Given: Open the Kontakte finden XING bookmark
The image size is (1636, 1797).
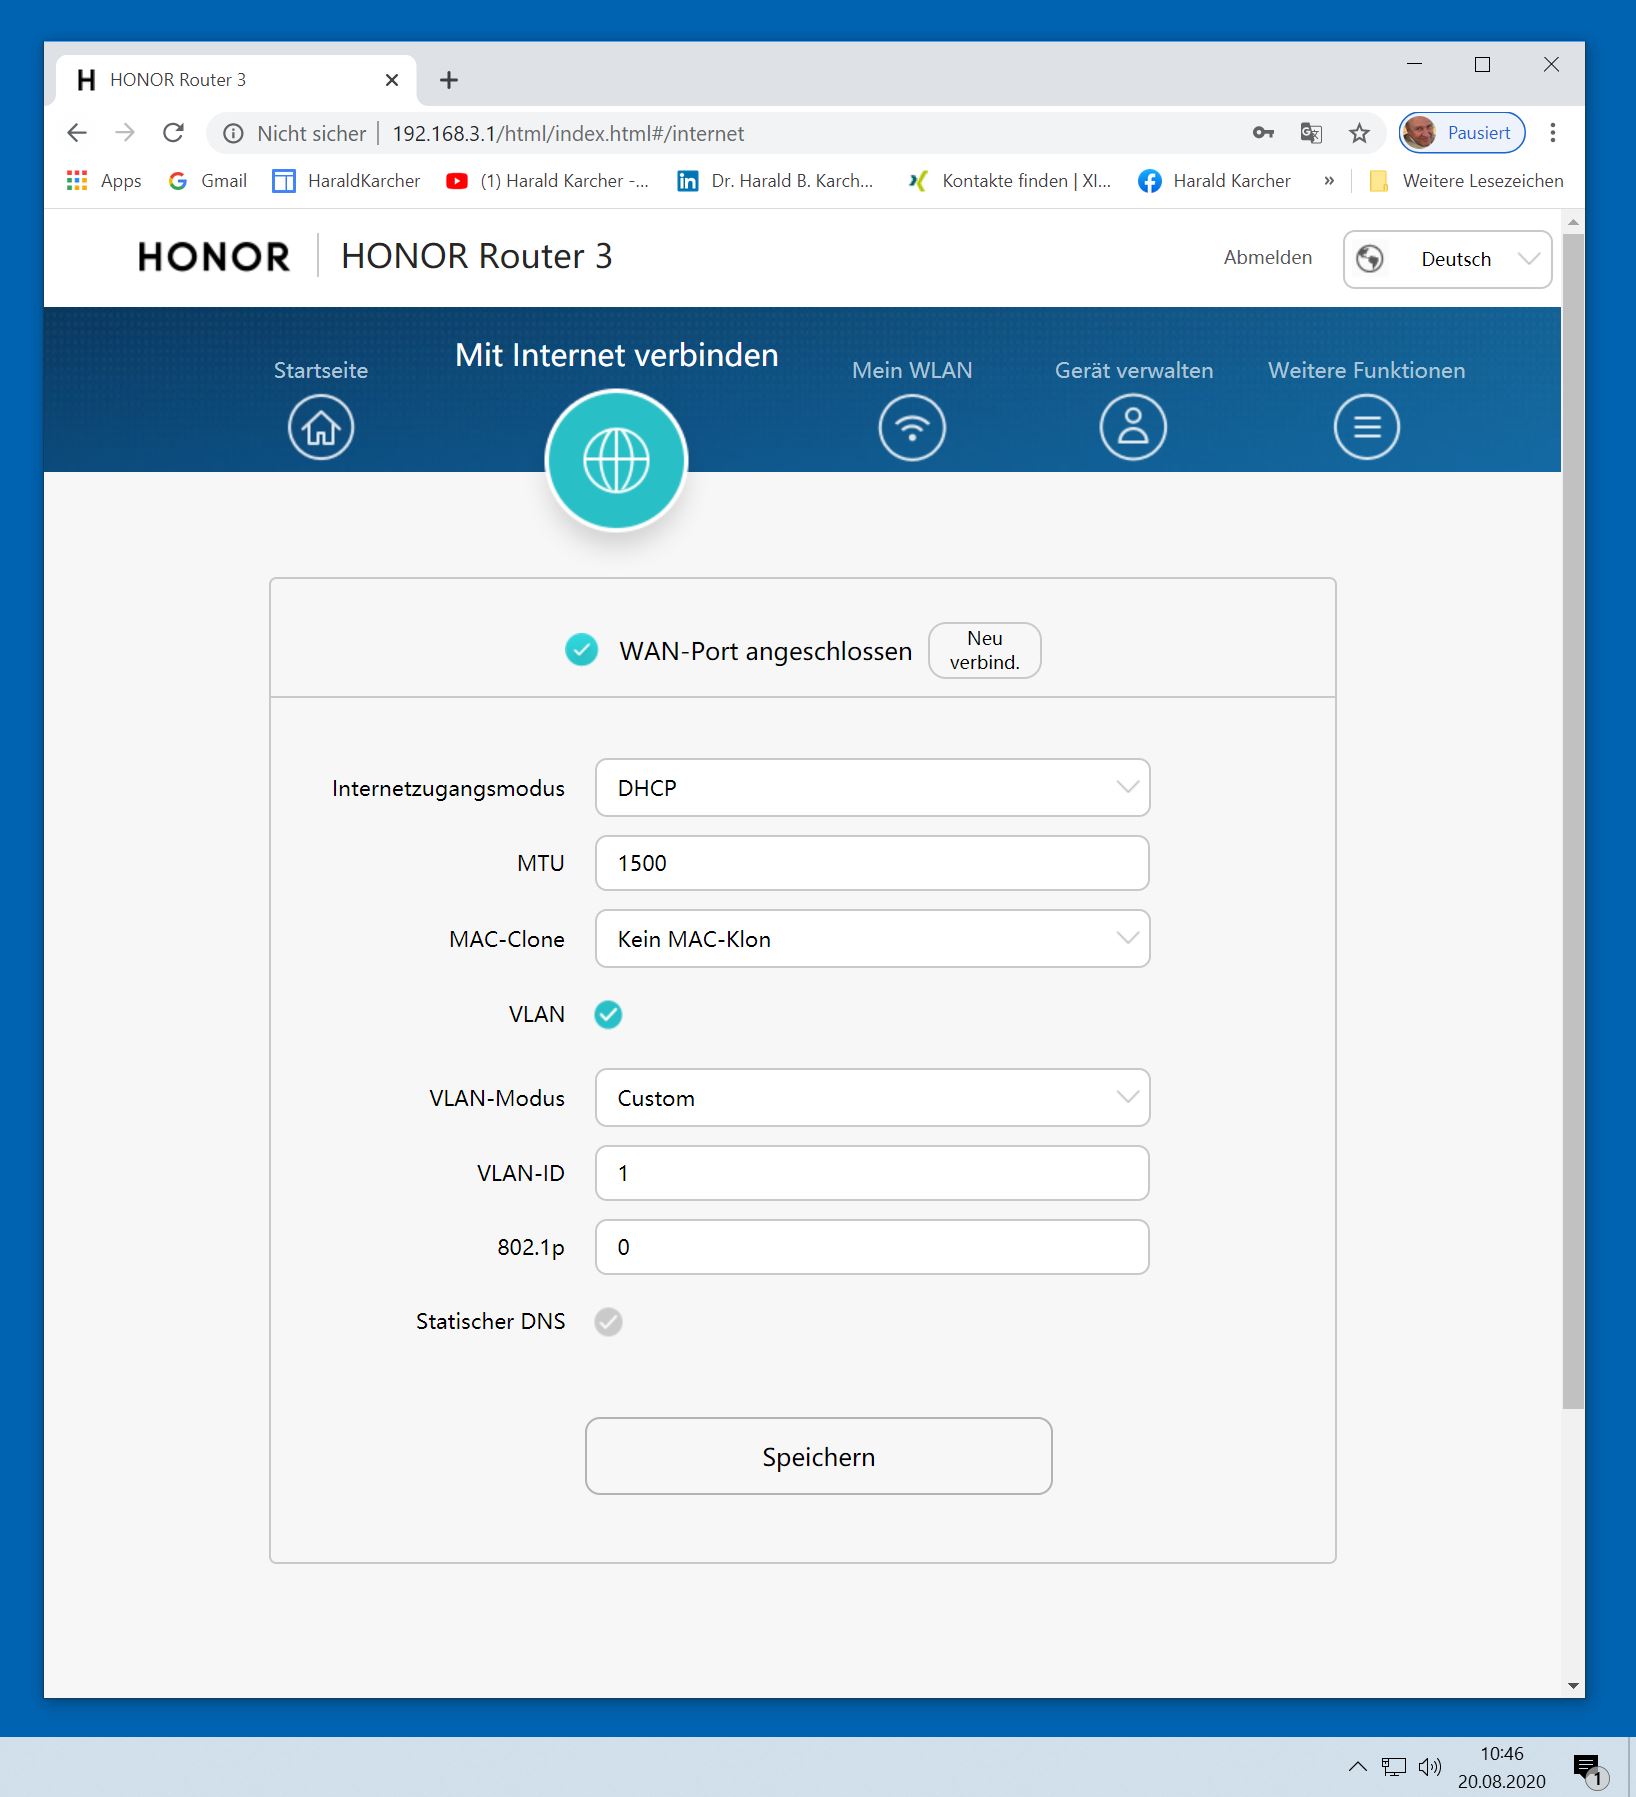Looking at the screenshot, I should pyautogui.click(x=1009, y=181).
